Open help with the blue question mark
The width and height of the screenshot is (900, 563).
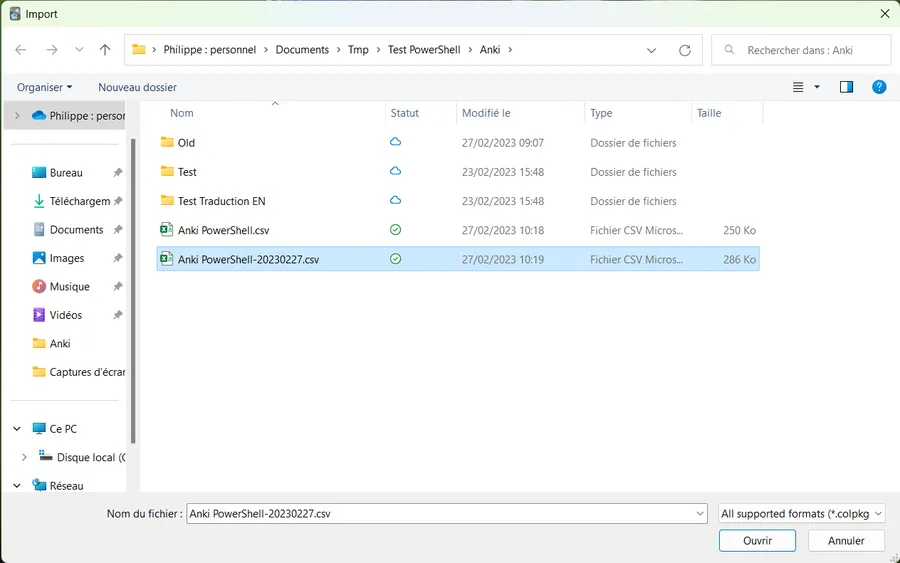click(879, 87)
